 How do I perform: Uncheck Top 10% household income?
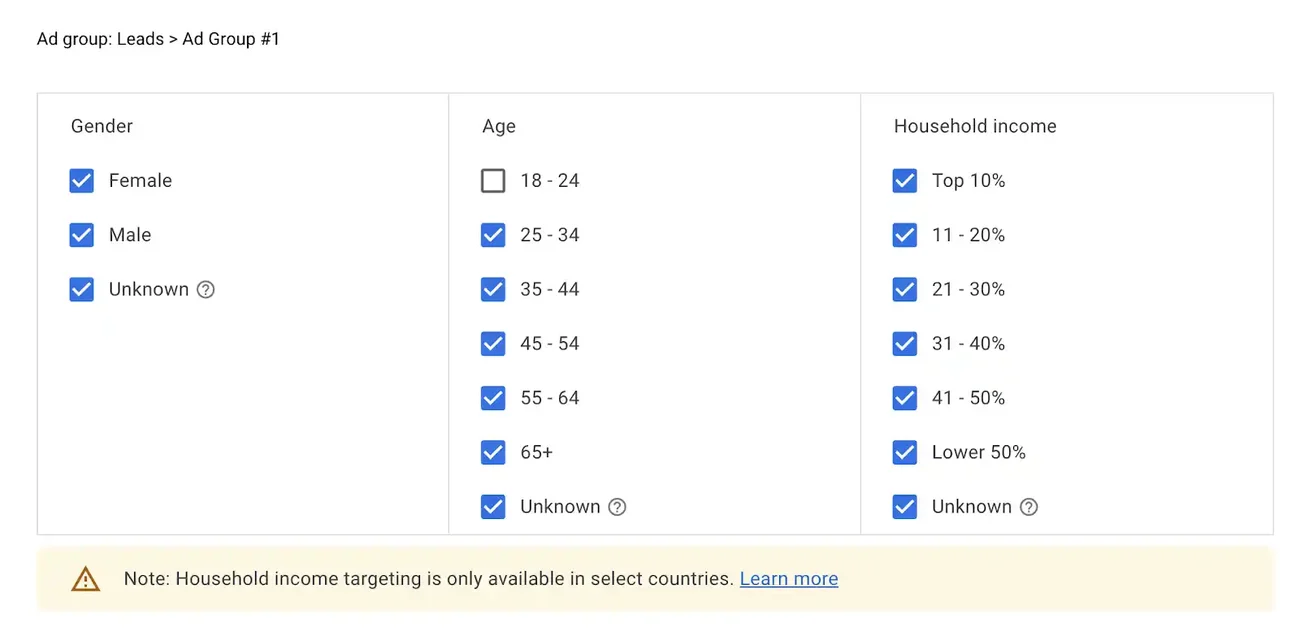click(x=905, y=181)
